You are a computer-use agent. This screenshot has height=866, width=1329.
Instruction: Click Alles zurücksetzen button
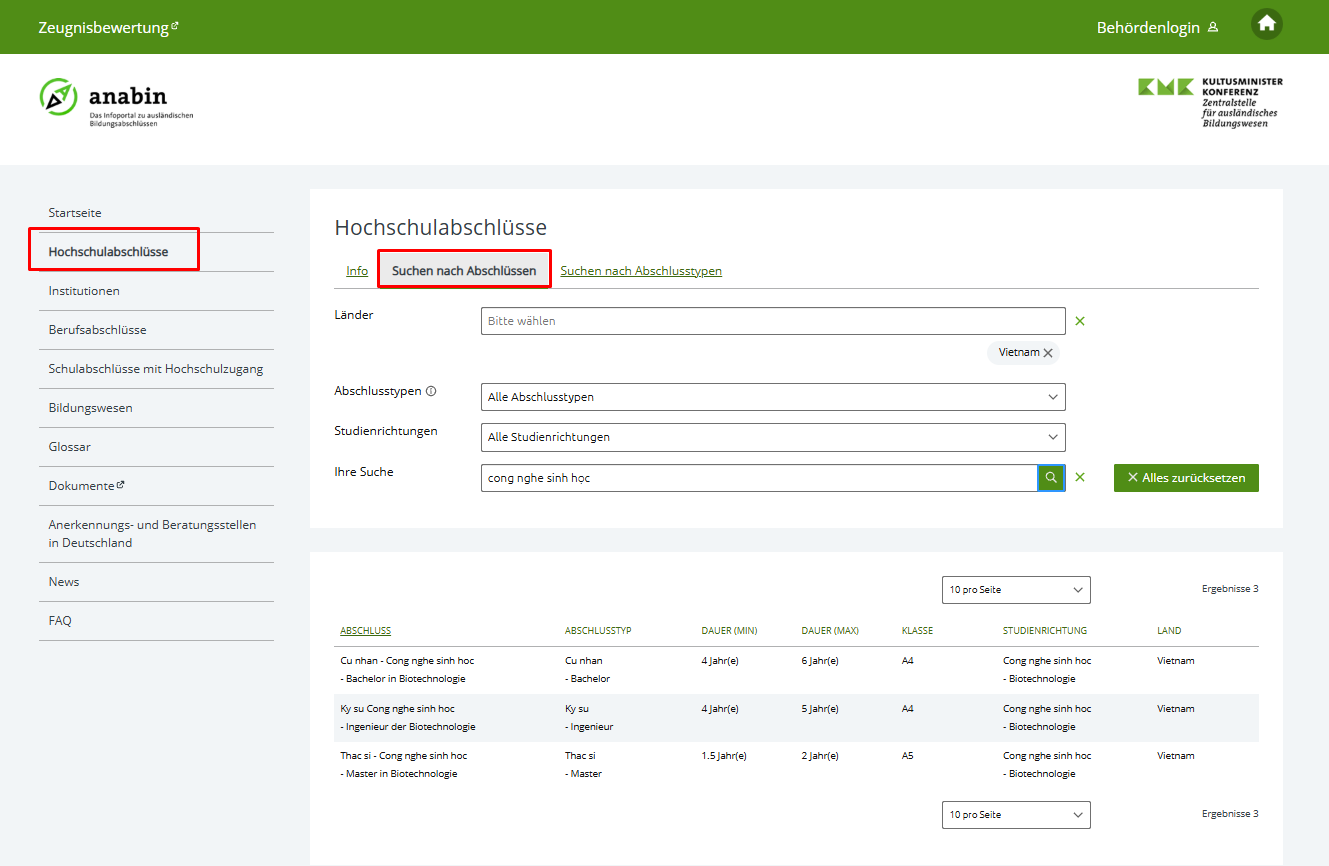1186,478
